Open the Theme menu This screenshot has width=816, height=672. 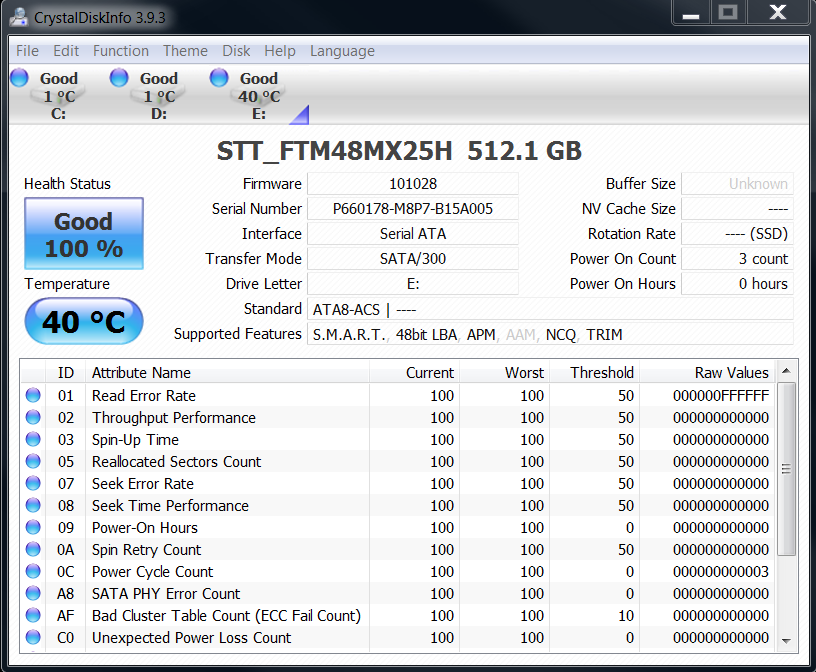(185, 51)
